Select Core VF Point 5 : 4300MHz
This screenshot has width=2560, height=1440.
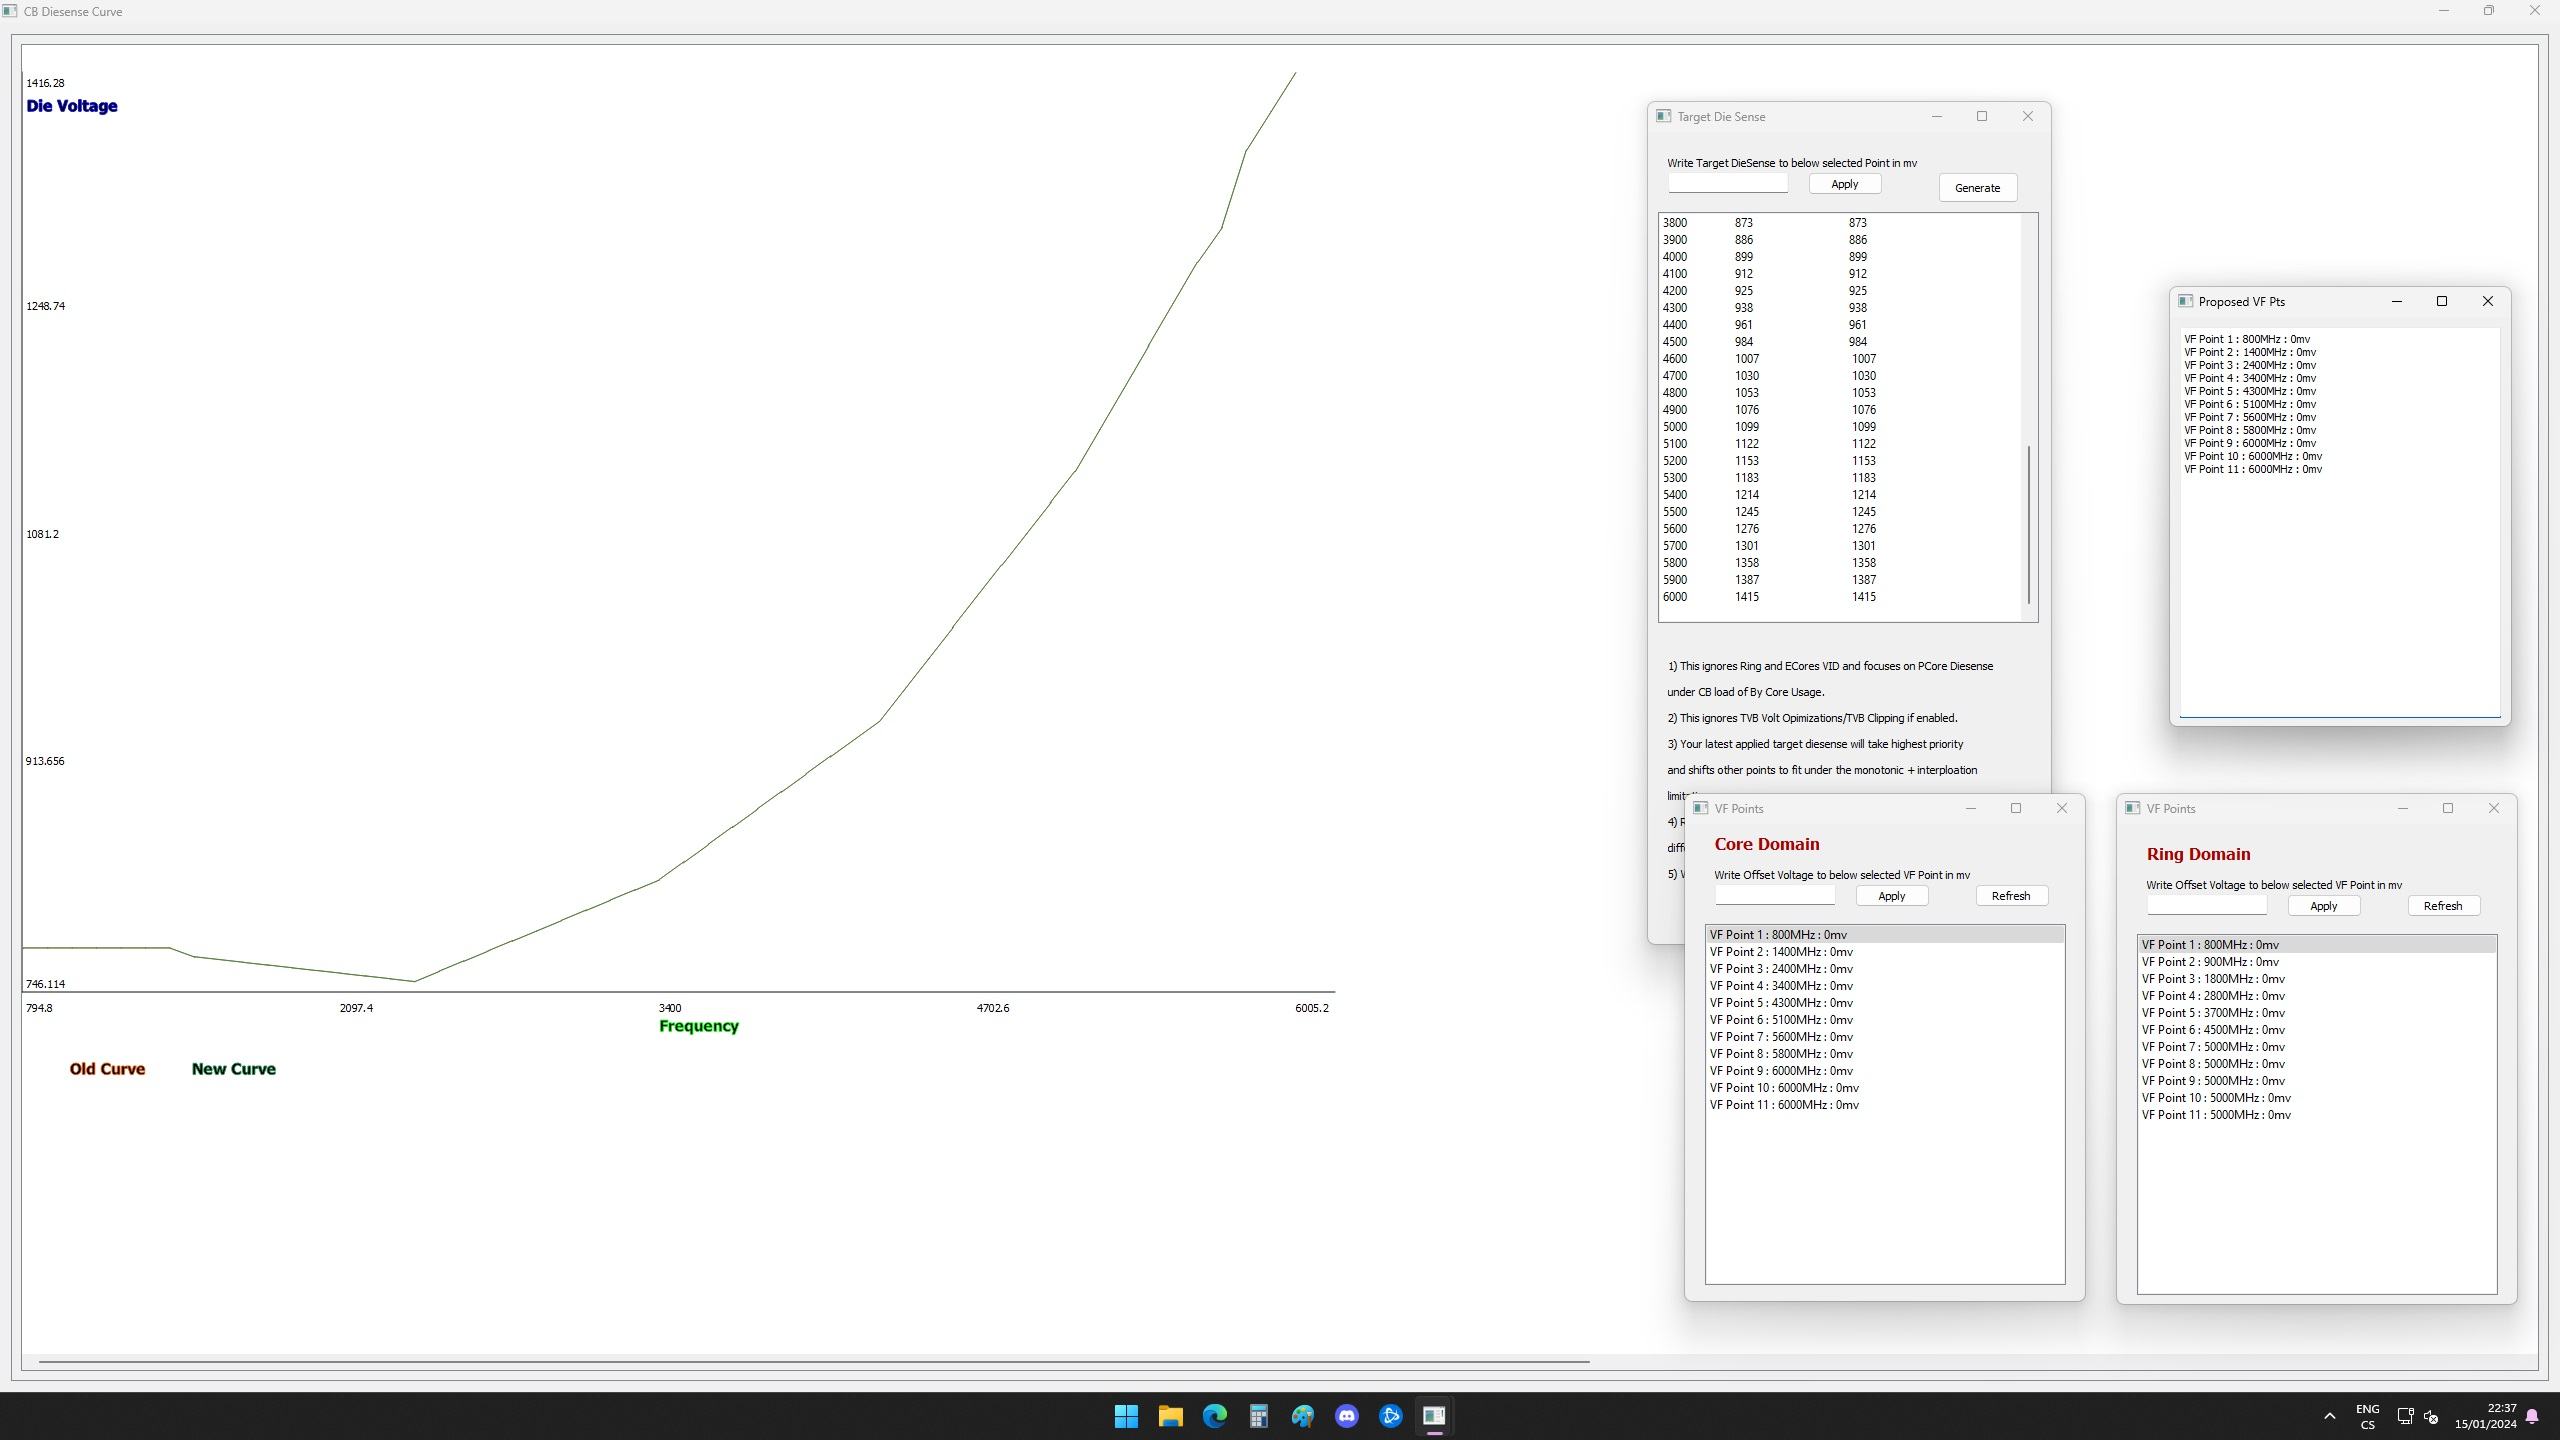(x=1781, y=1003)
